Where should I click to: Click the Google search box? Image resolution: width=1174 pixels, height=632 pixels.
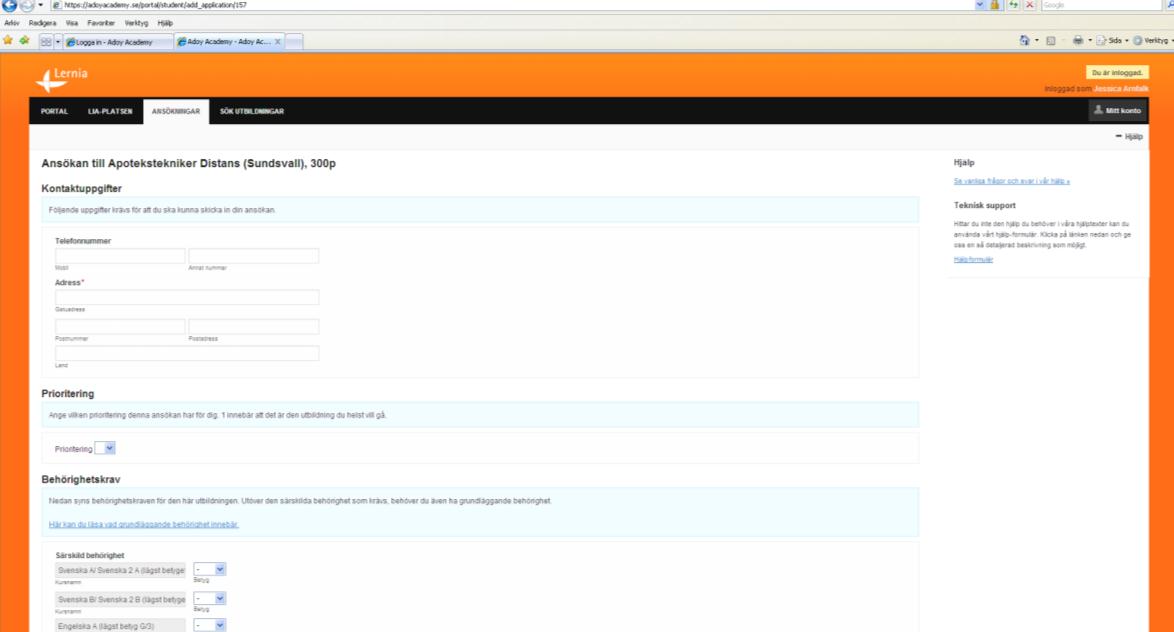click(1101, 5)
